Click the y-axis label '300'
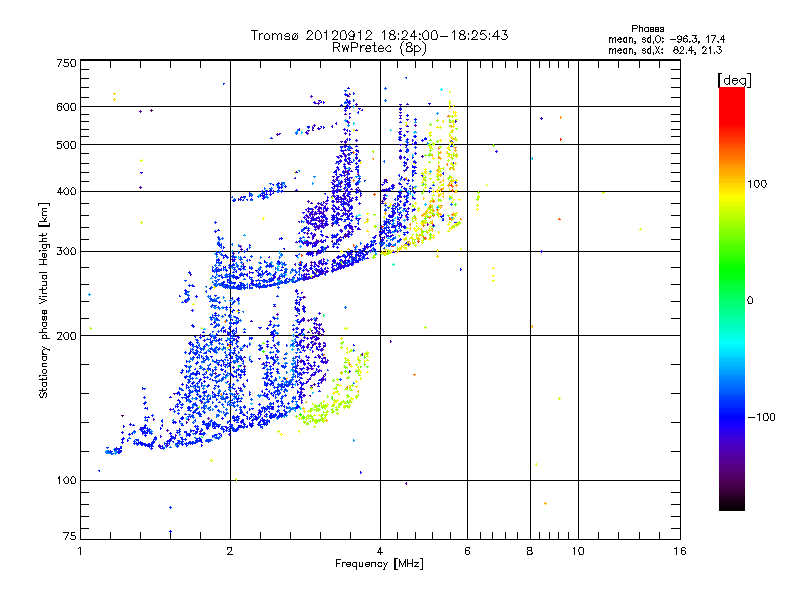 (66, 251)
